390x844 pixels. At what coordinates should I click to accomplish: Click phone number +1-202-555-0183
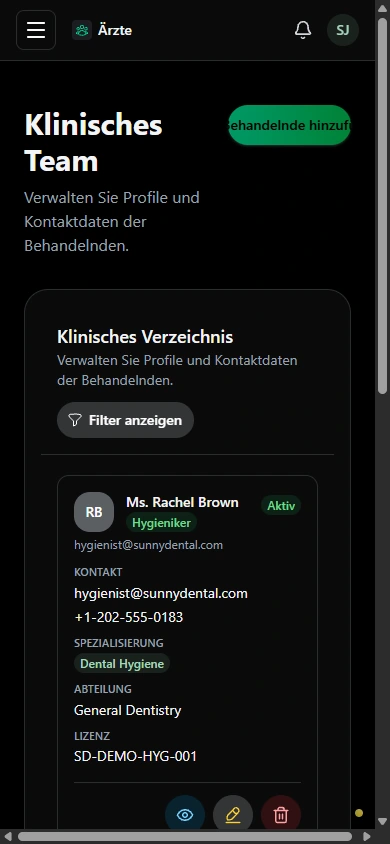(129, 617)
